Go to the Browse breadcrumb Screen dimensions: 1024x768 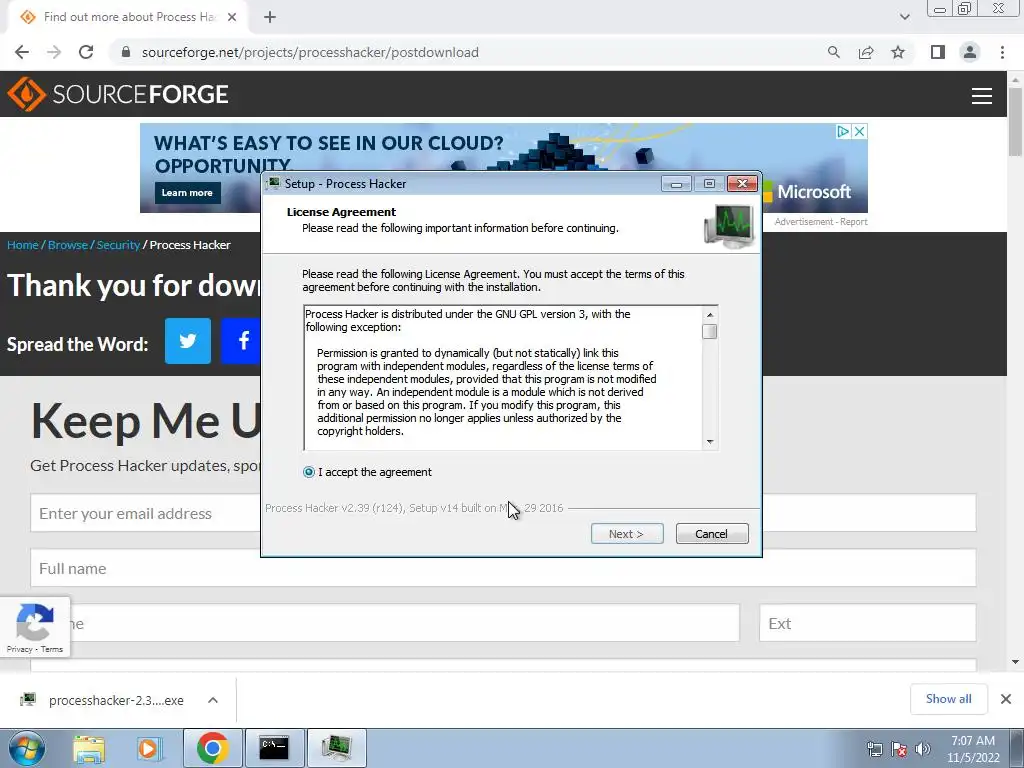pos(68,245)
